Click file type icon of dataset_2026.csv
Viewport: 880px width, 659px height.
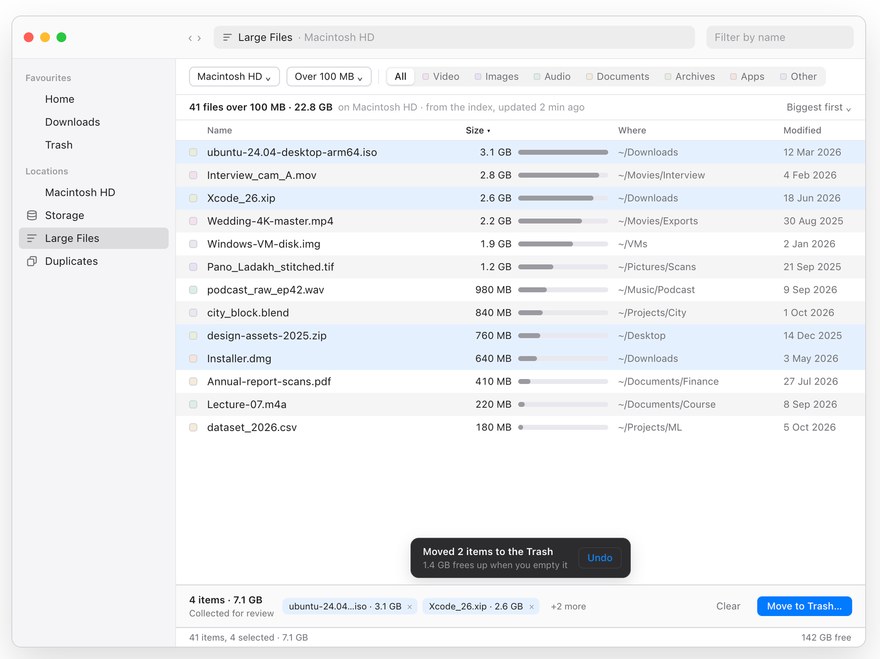click(x=193, y=428)
